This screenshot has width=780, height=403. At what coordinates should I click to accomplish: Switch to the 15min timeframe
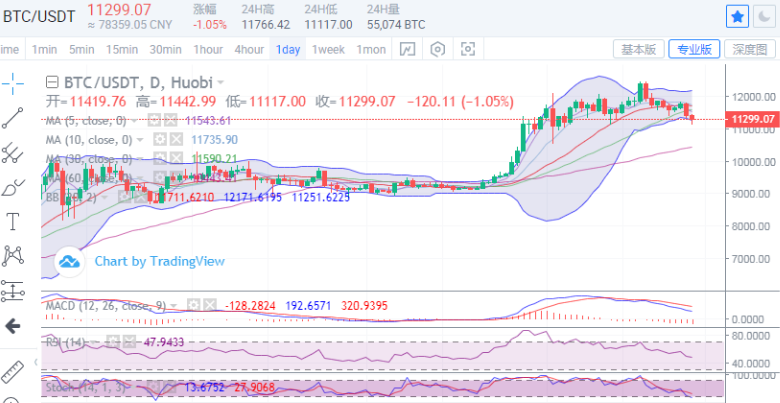122,49
